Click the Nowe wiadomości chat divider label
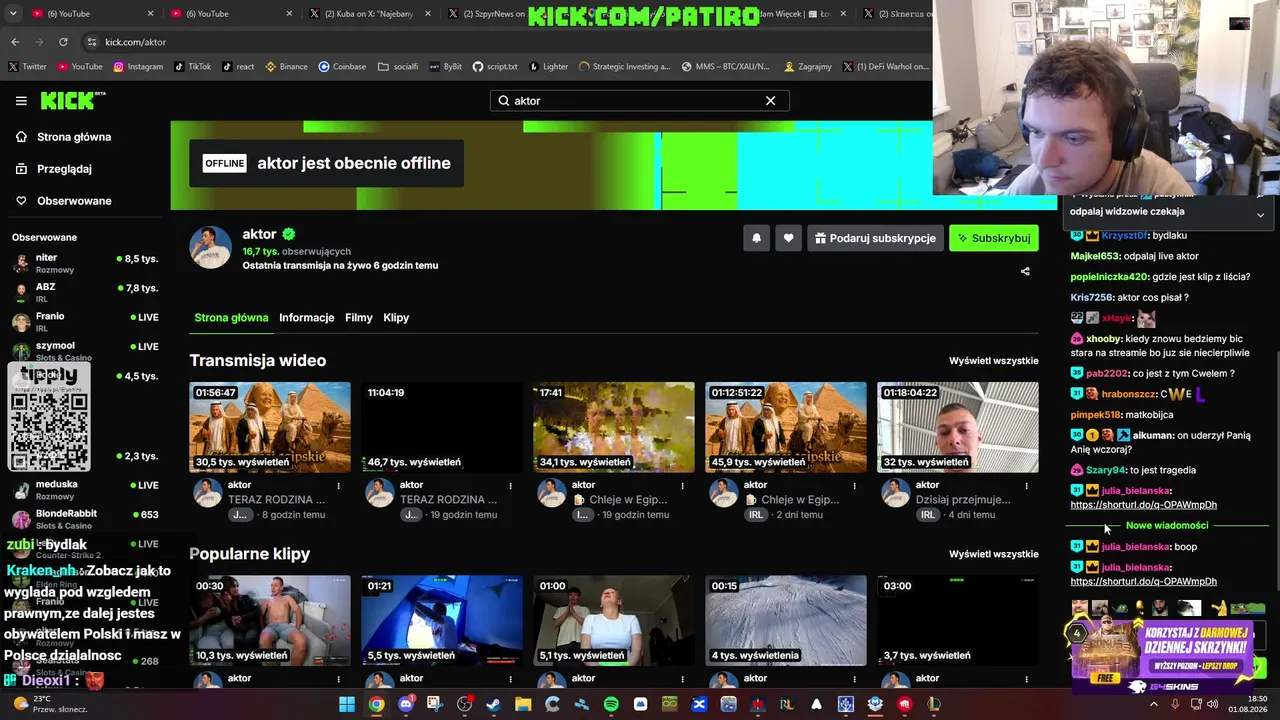Image resolution: width=1280 pixels, height=720 pixels. [1167, 525]
